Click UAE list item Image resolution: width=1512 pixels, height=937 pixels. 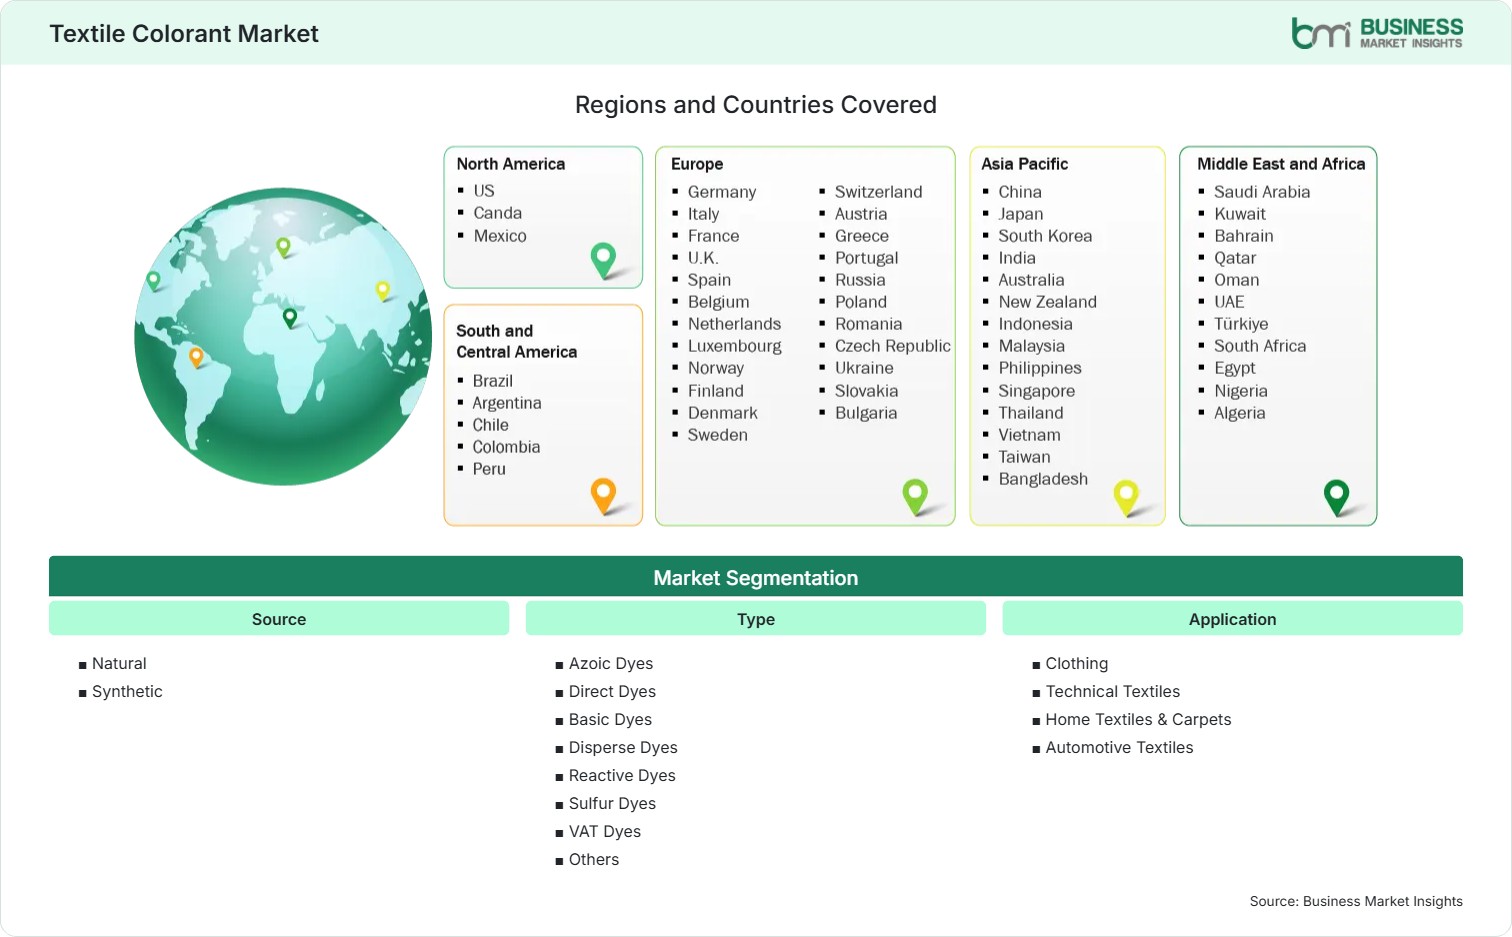(1229, 302)
